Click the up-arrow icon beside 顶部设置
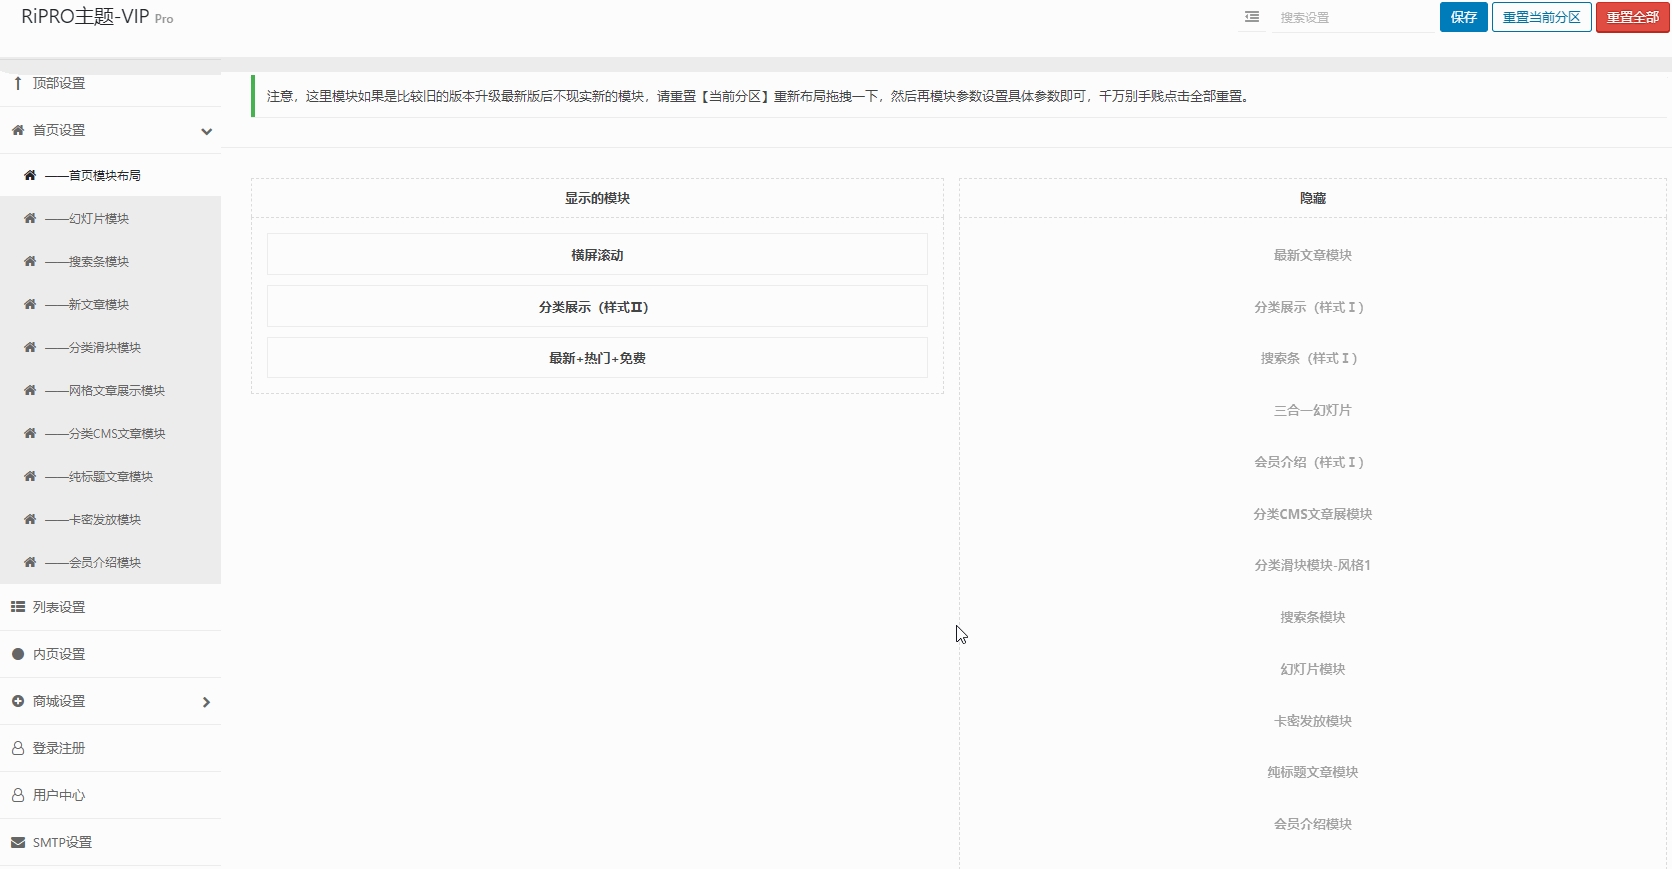This screenshot has width=1672, height=869. click(18, 83)
